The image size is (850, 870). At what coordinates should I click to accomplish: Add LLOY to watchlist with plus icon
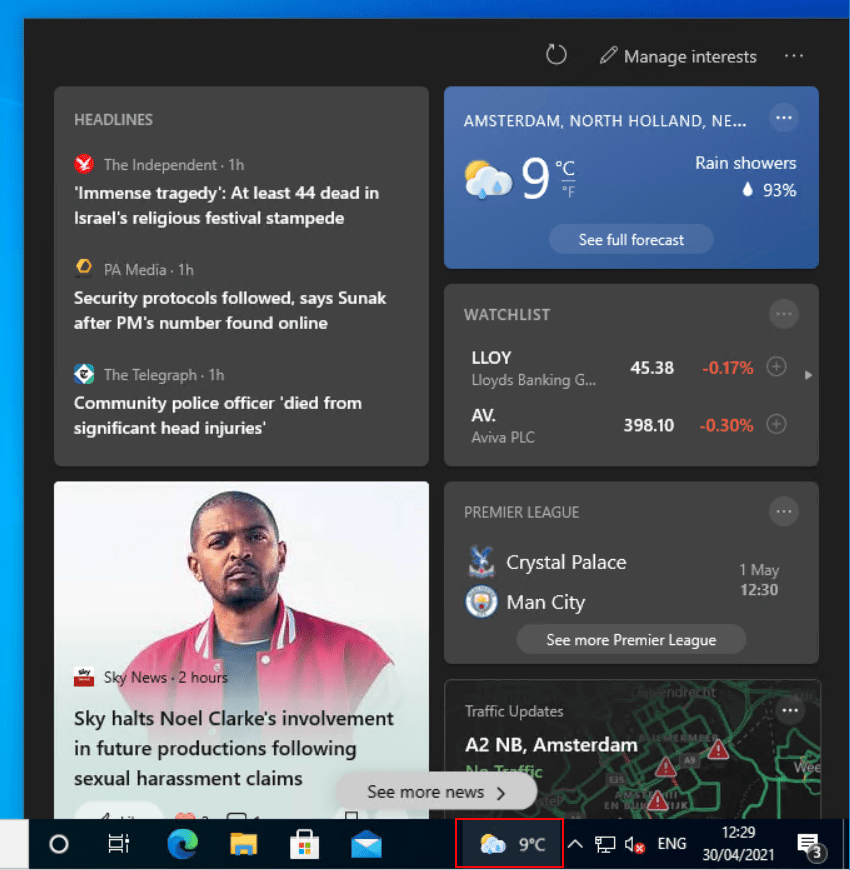click(776, 367)
